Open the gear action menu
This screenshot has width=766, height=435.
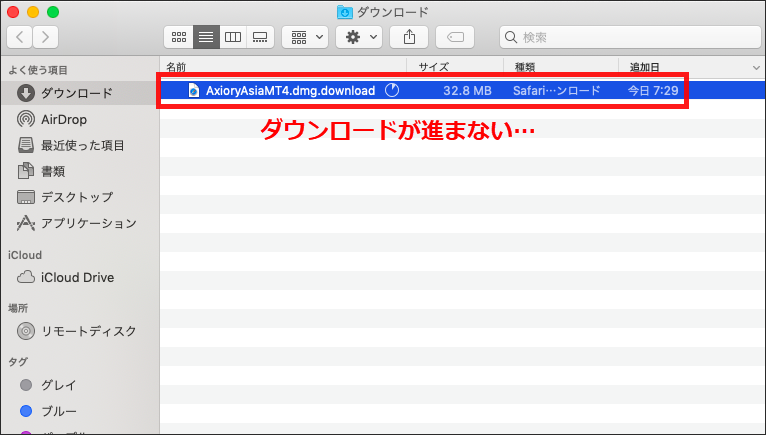pos(359,37)
